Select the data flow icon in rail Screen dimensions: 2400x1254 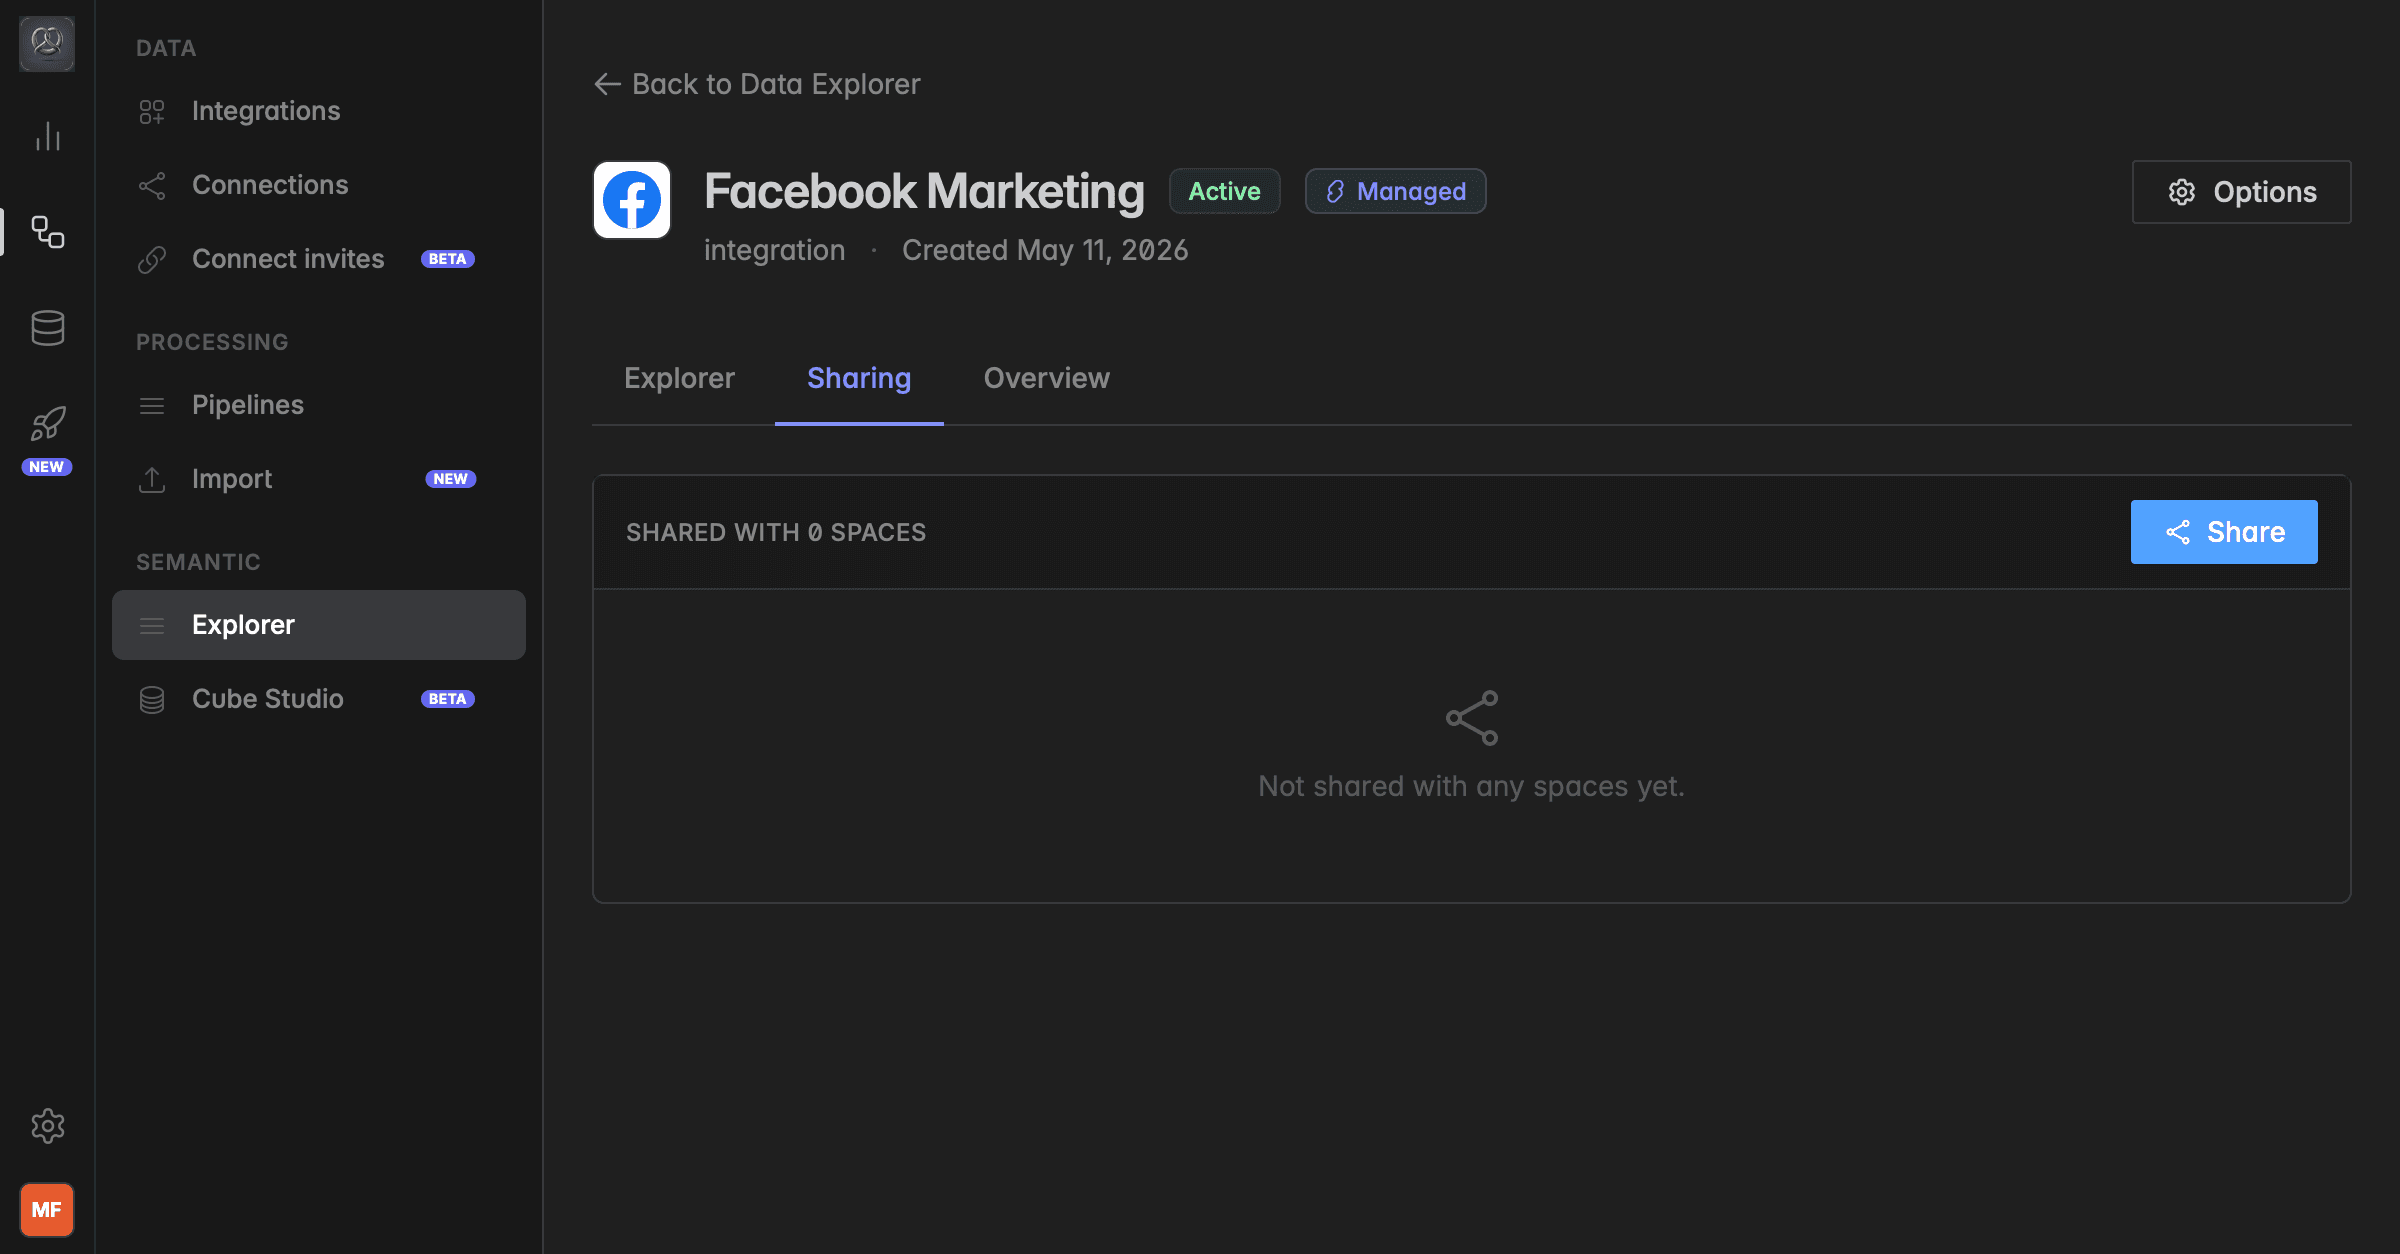[47, 232]
